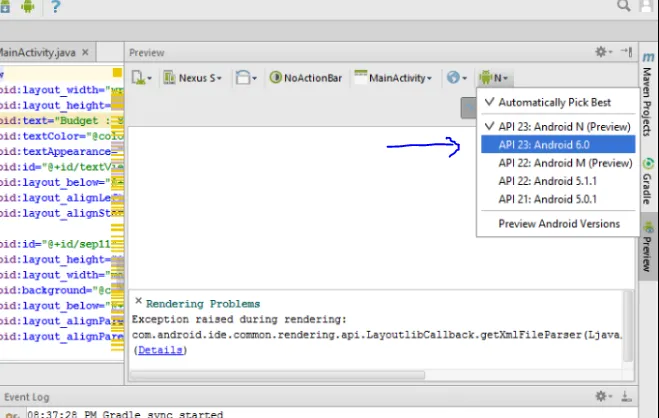Open the locale globe dropdown
This screenshot has height=418, width=659.
point(457,78)
